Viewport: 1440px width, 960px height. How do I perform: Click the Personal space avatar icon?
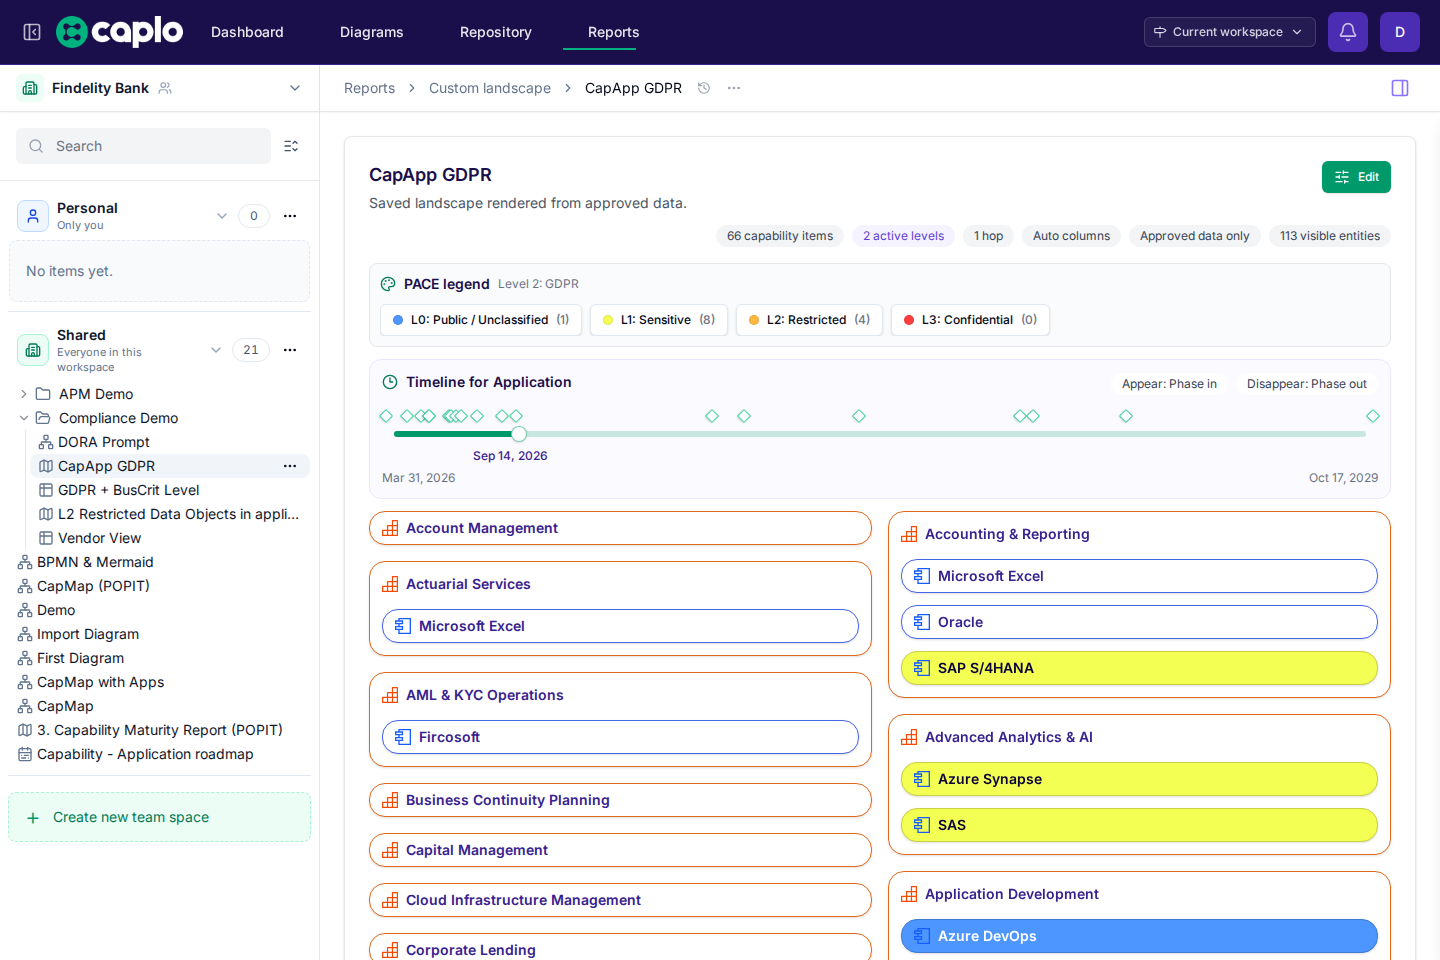pyautogui.click(x=33, y=216)
